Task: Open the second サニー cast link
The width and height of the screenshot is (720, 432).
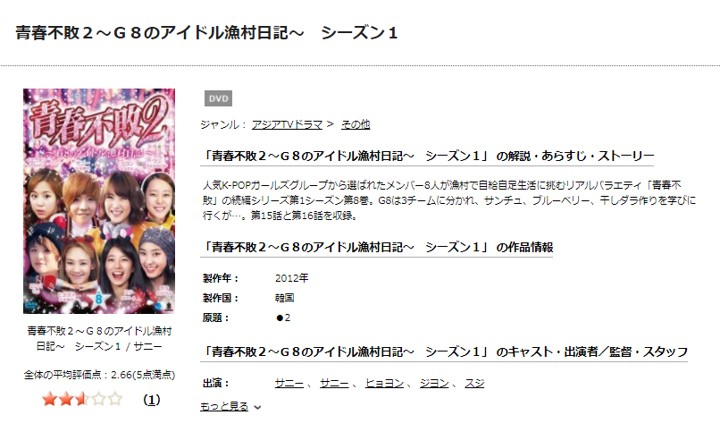Action: 334,383
